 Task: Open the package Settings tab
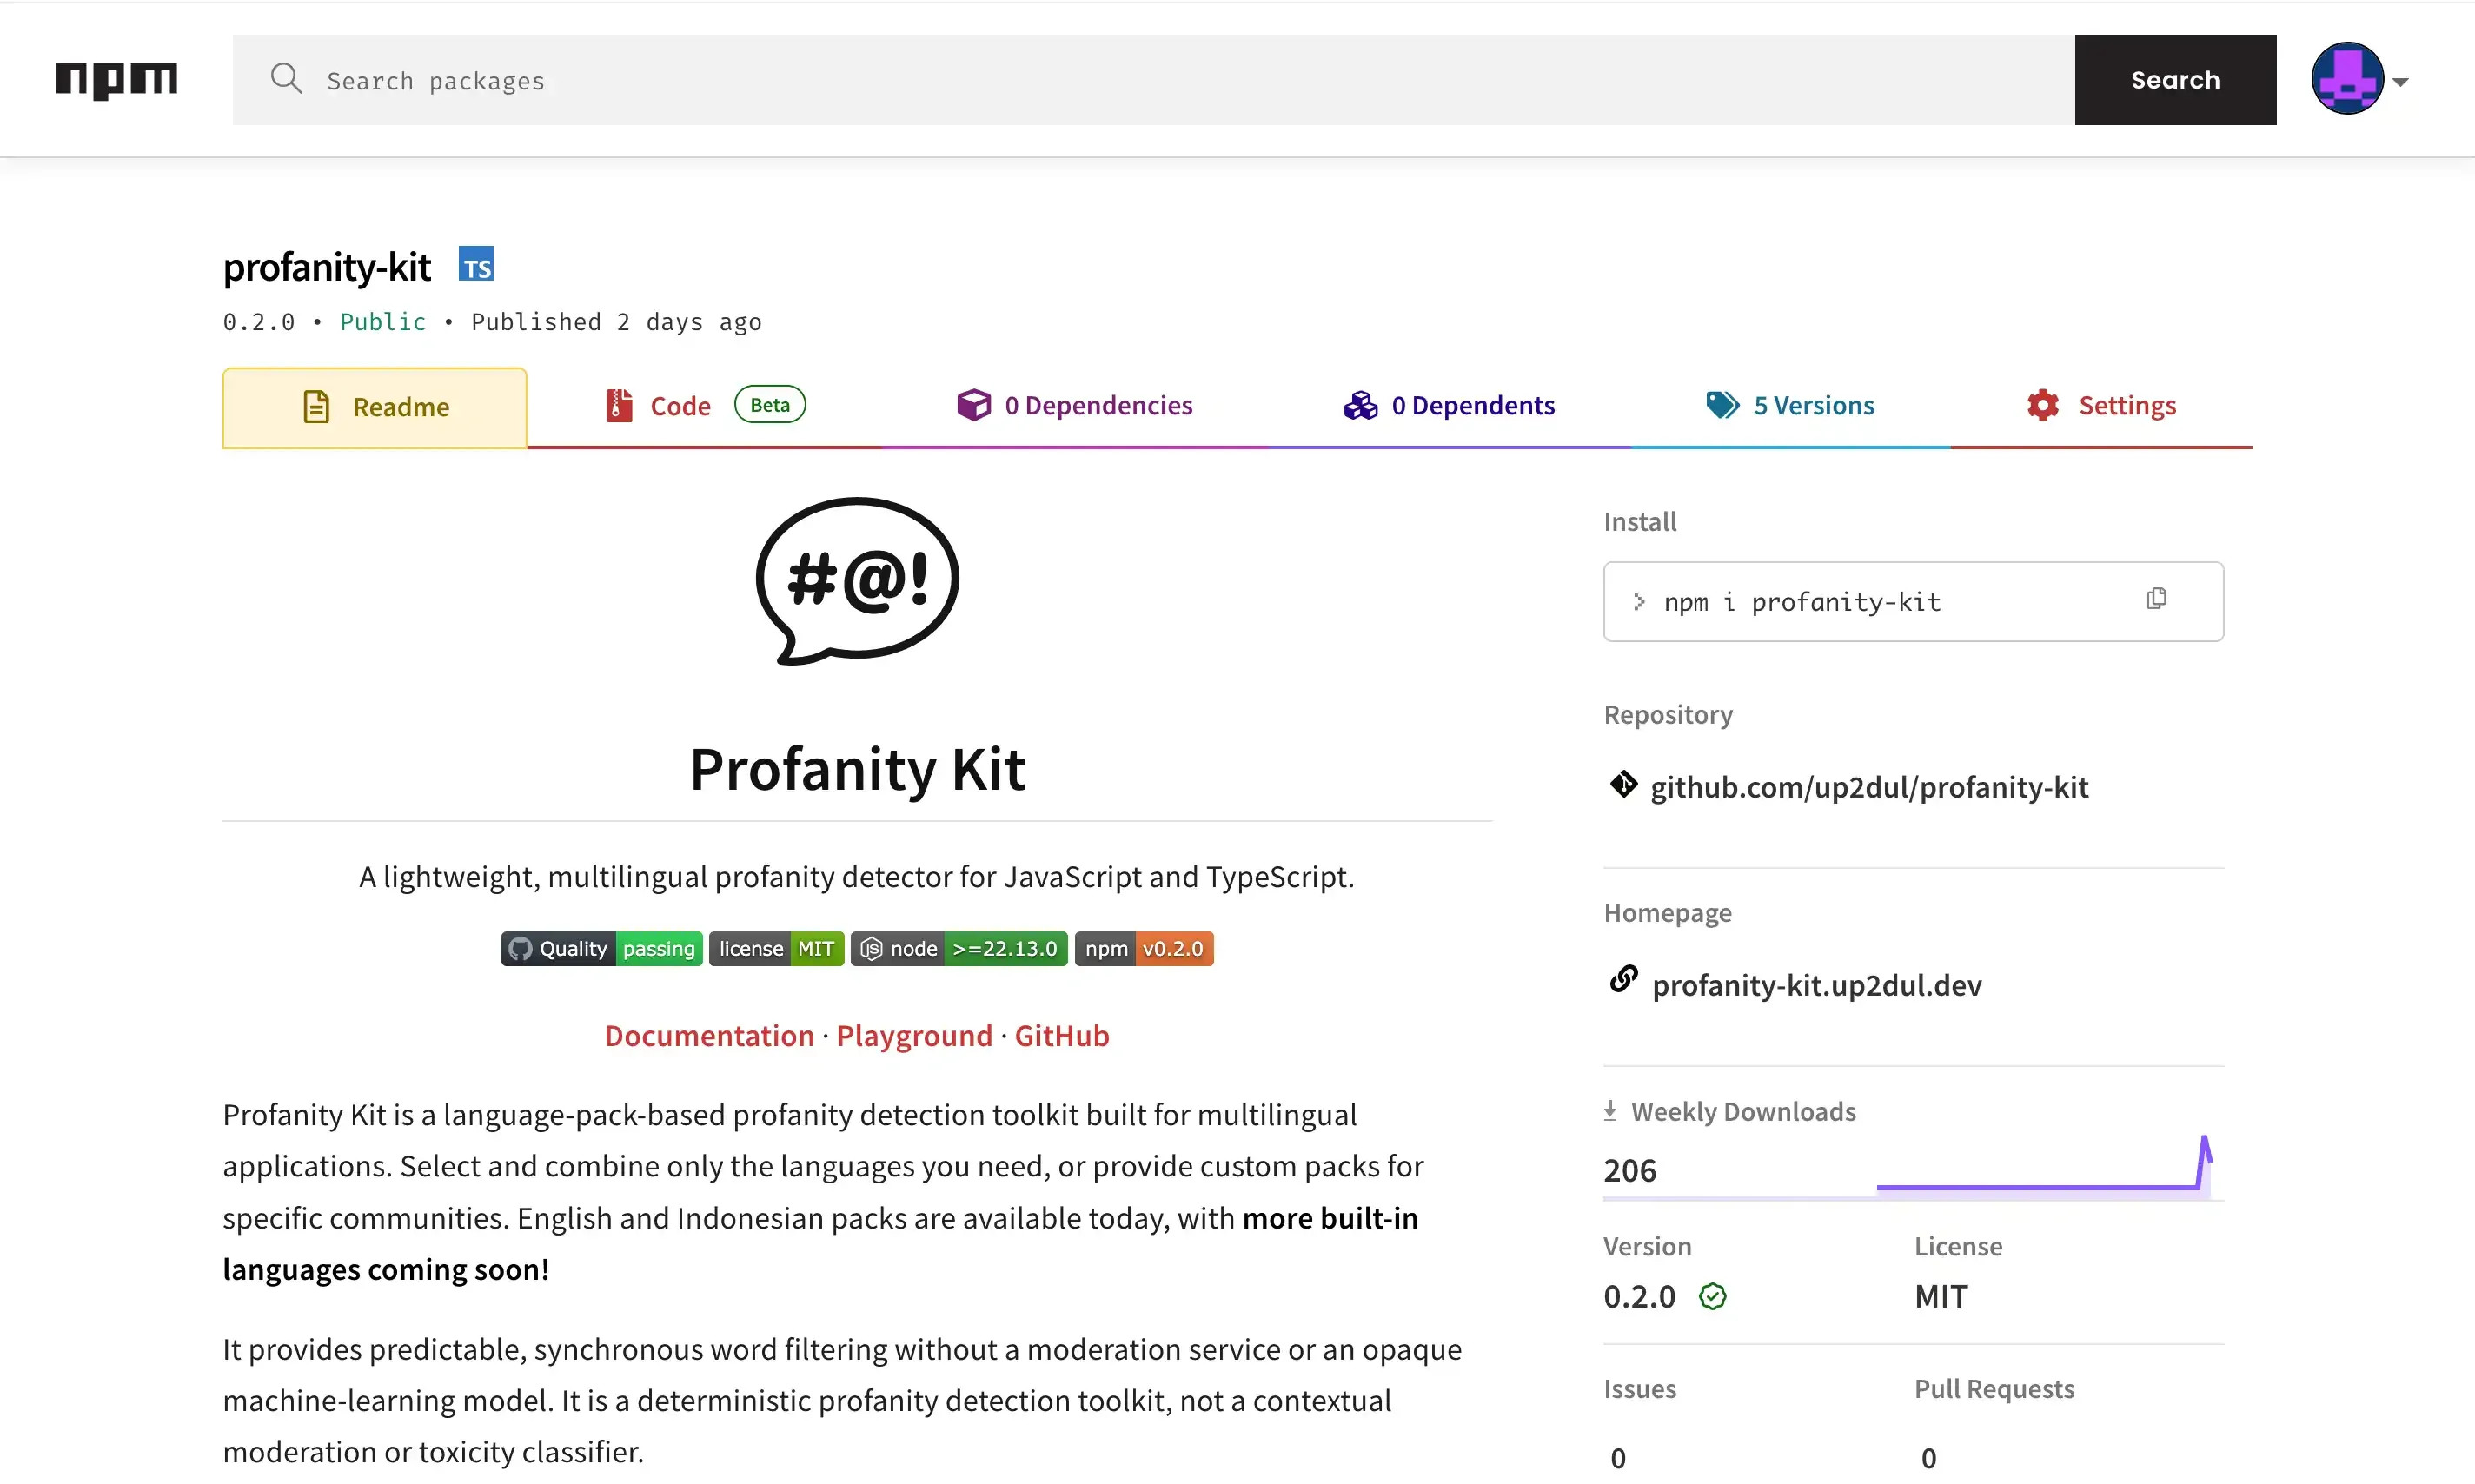pyautogui.click(x=2101, y=406)
